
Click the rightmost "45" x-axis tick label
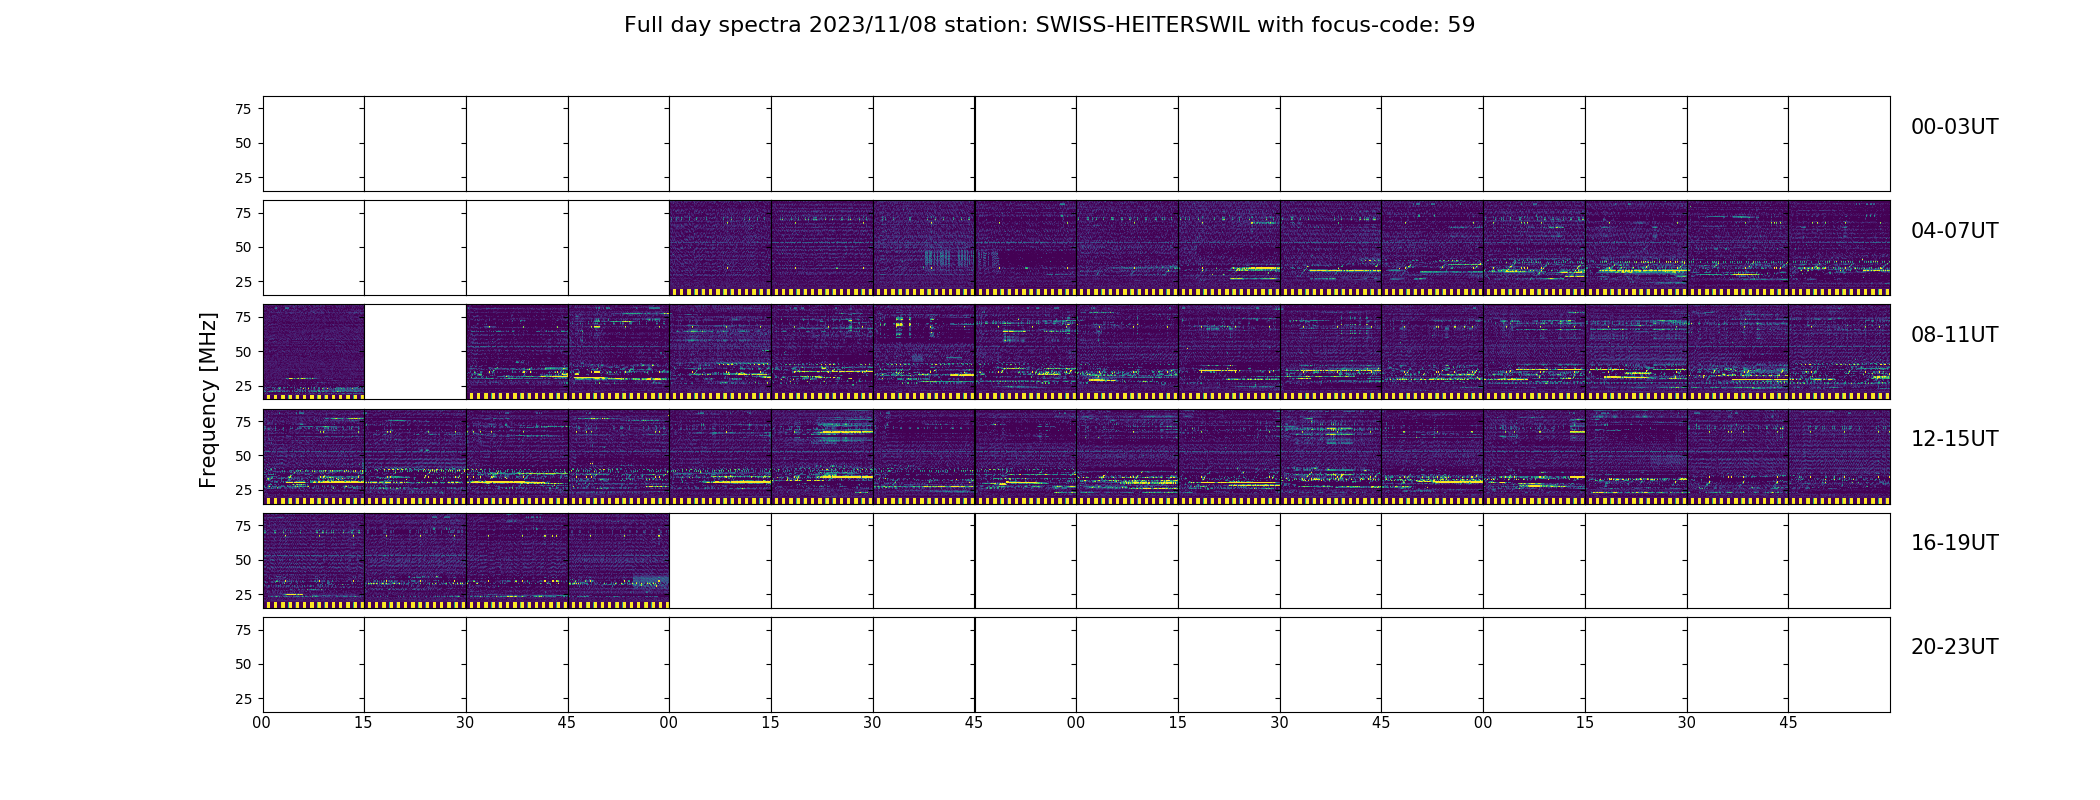tap(1788, 723)
